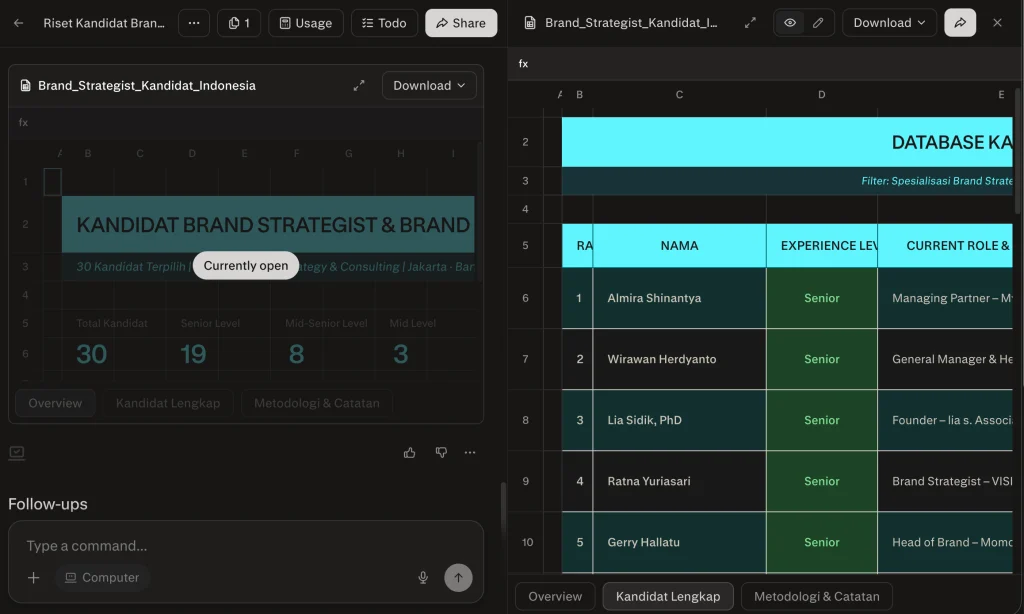Click the plus attachment icon
1024x614 pixels.
pyautogui.click(x=34, y=577)
